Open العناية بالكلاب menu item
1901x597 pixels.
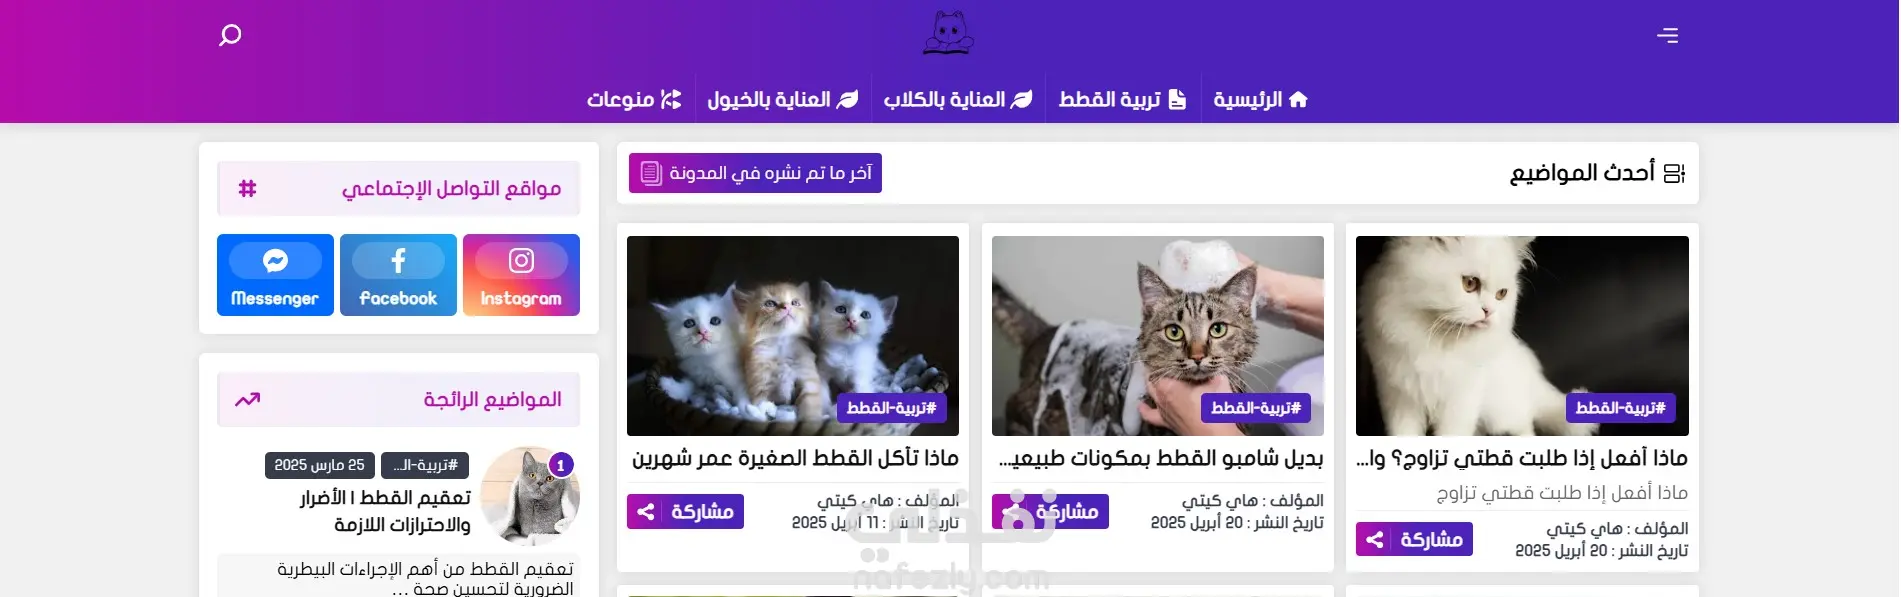coord(957,99)
